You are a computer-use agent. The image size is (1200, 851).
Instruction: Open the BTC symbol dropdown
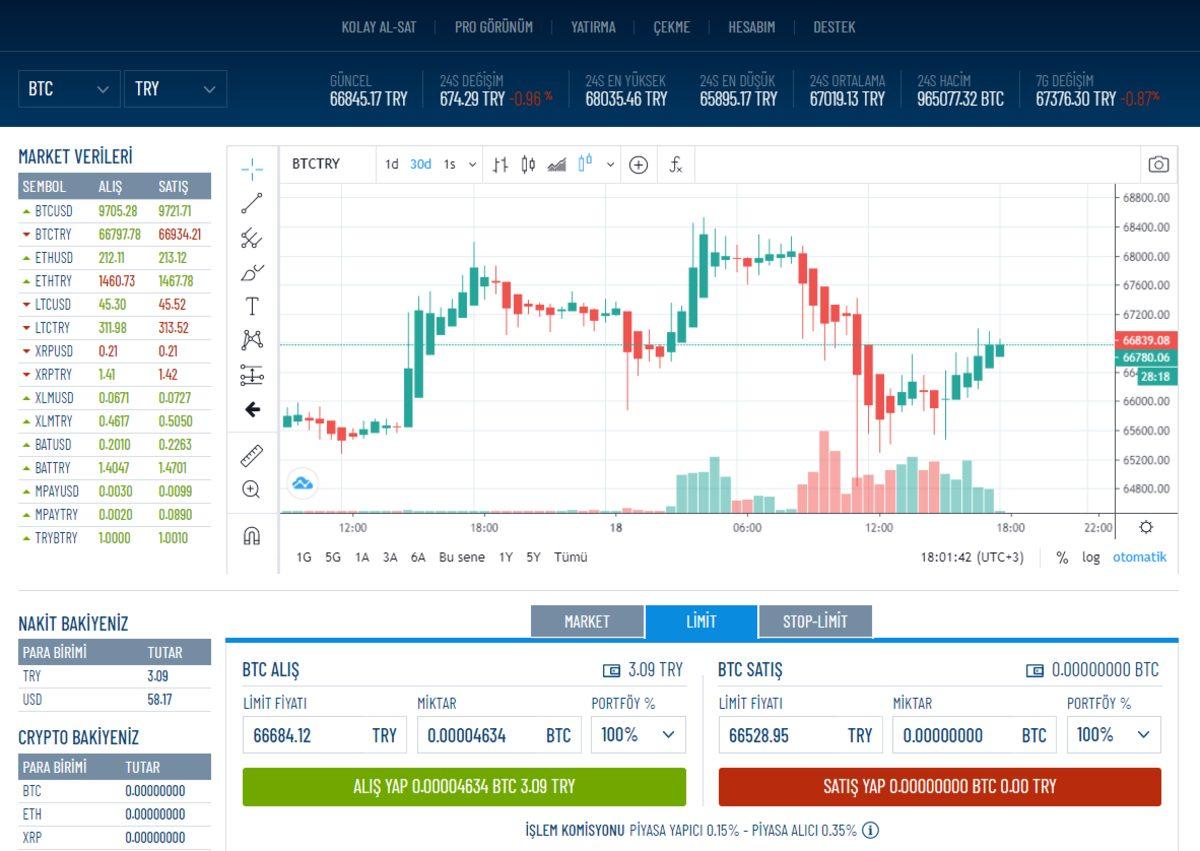pyautogui.click(x=68, y=88)
